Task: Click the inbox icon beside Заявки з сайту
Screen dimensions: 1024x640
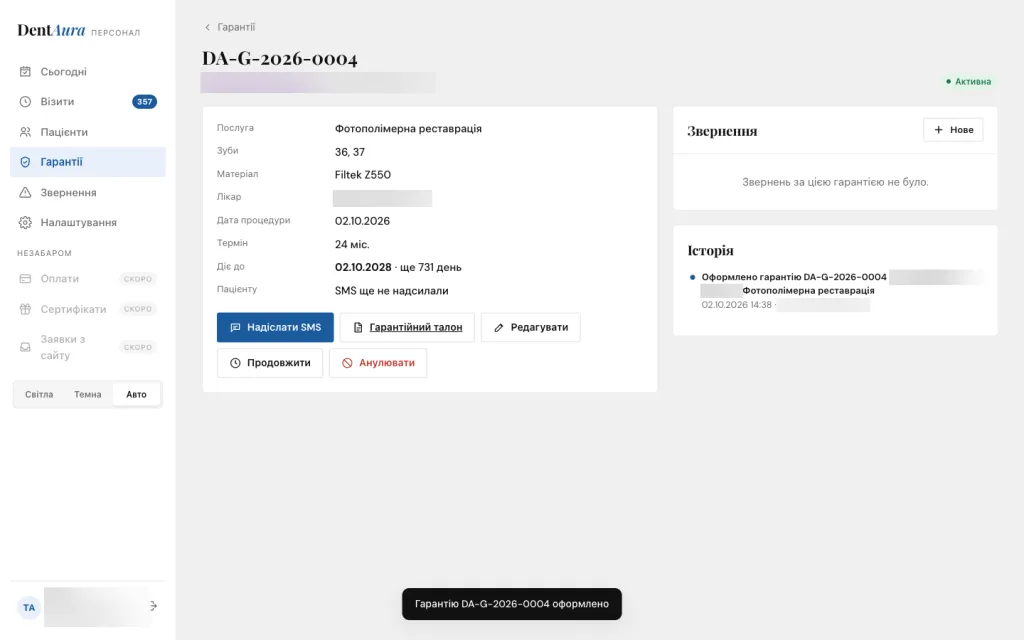Action: (x=25, y=347)
